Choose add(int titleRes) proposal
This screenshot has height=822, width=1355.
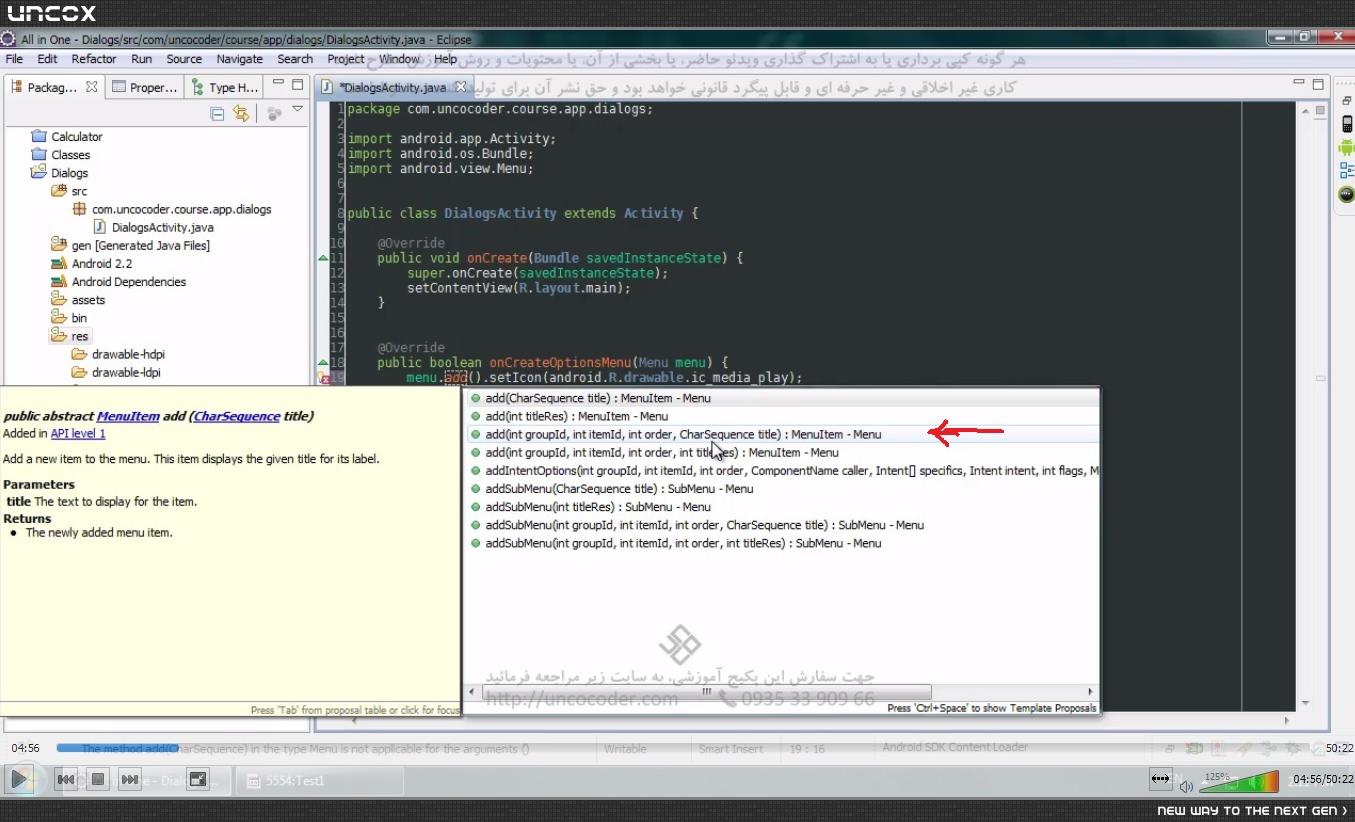[783, 416]
